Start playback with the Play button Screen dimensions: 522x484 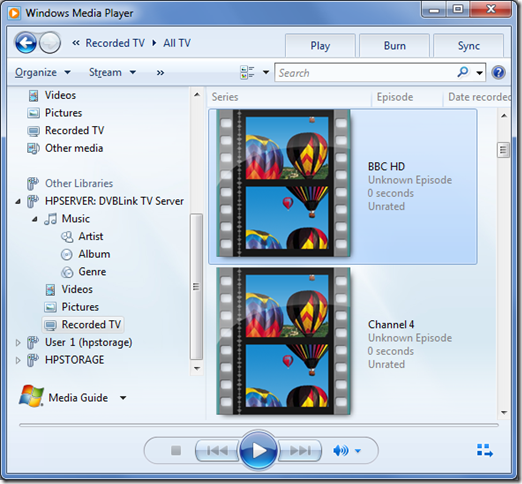coord(258,450)
